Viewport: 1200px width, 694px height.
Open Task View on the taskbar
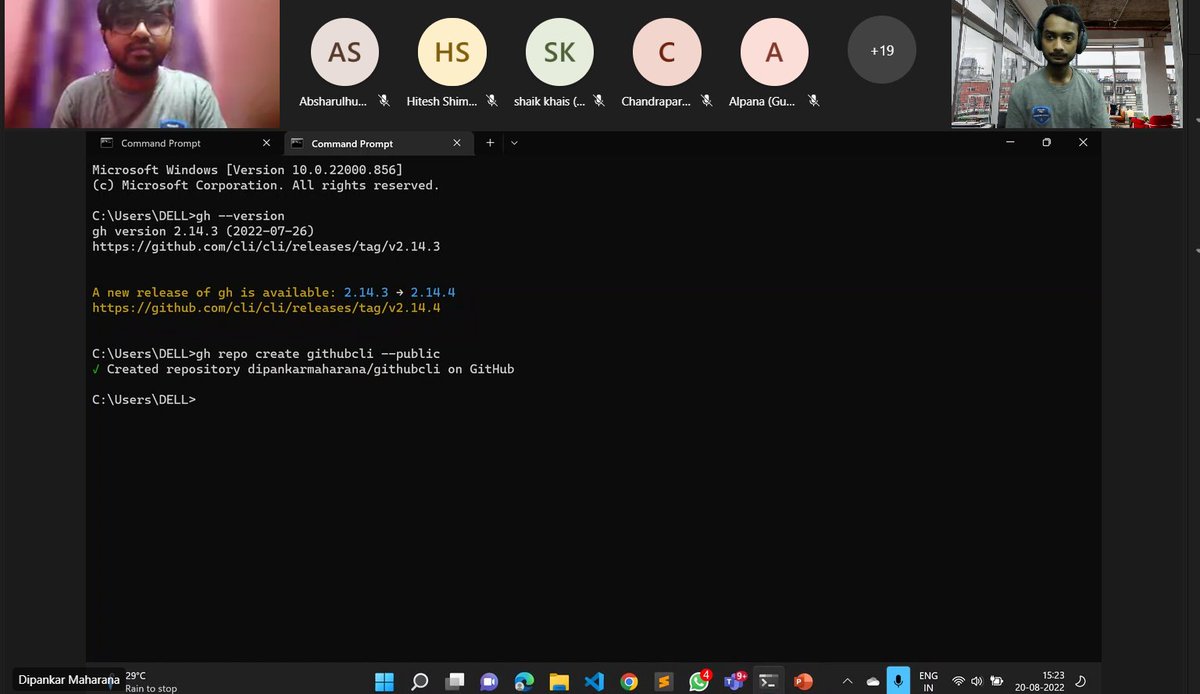pyautogui.click(x=455, y=681)
